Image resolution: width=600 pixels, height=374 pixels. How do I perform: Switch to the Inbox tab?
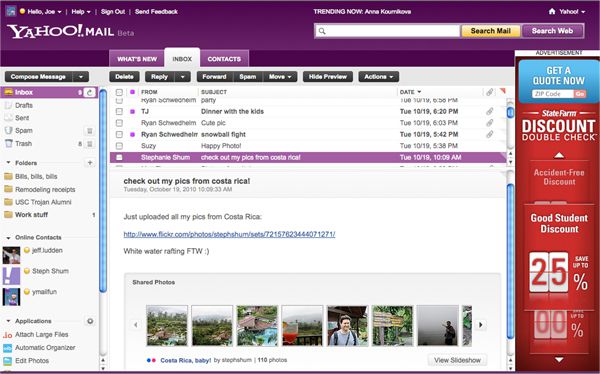coord(182,59)
